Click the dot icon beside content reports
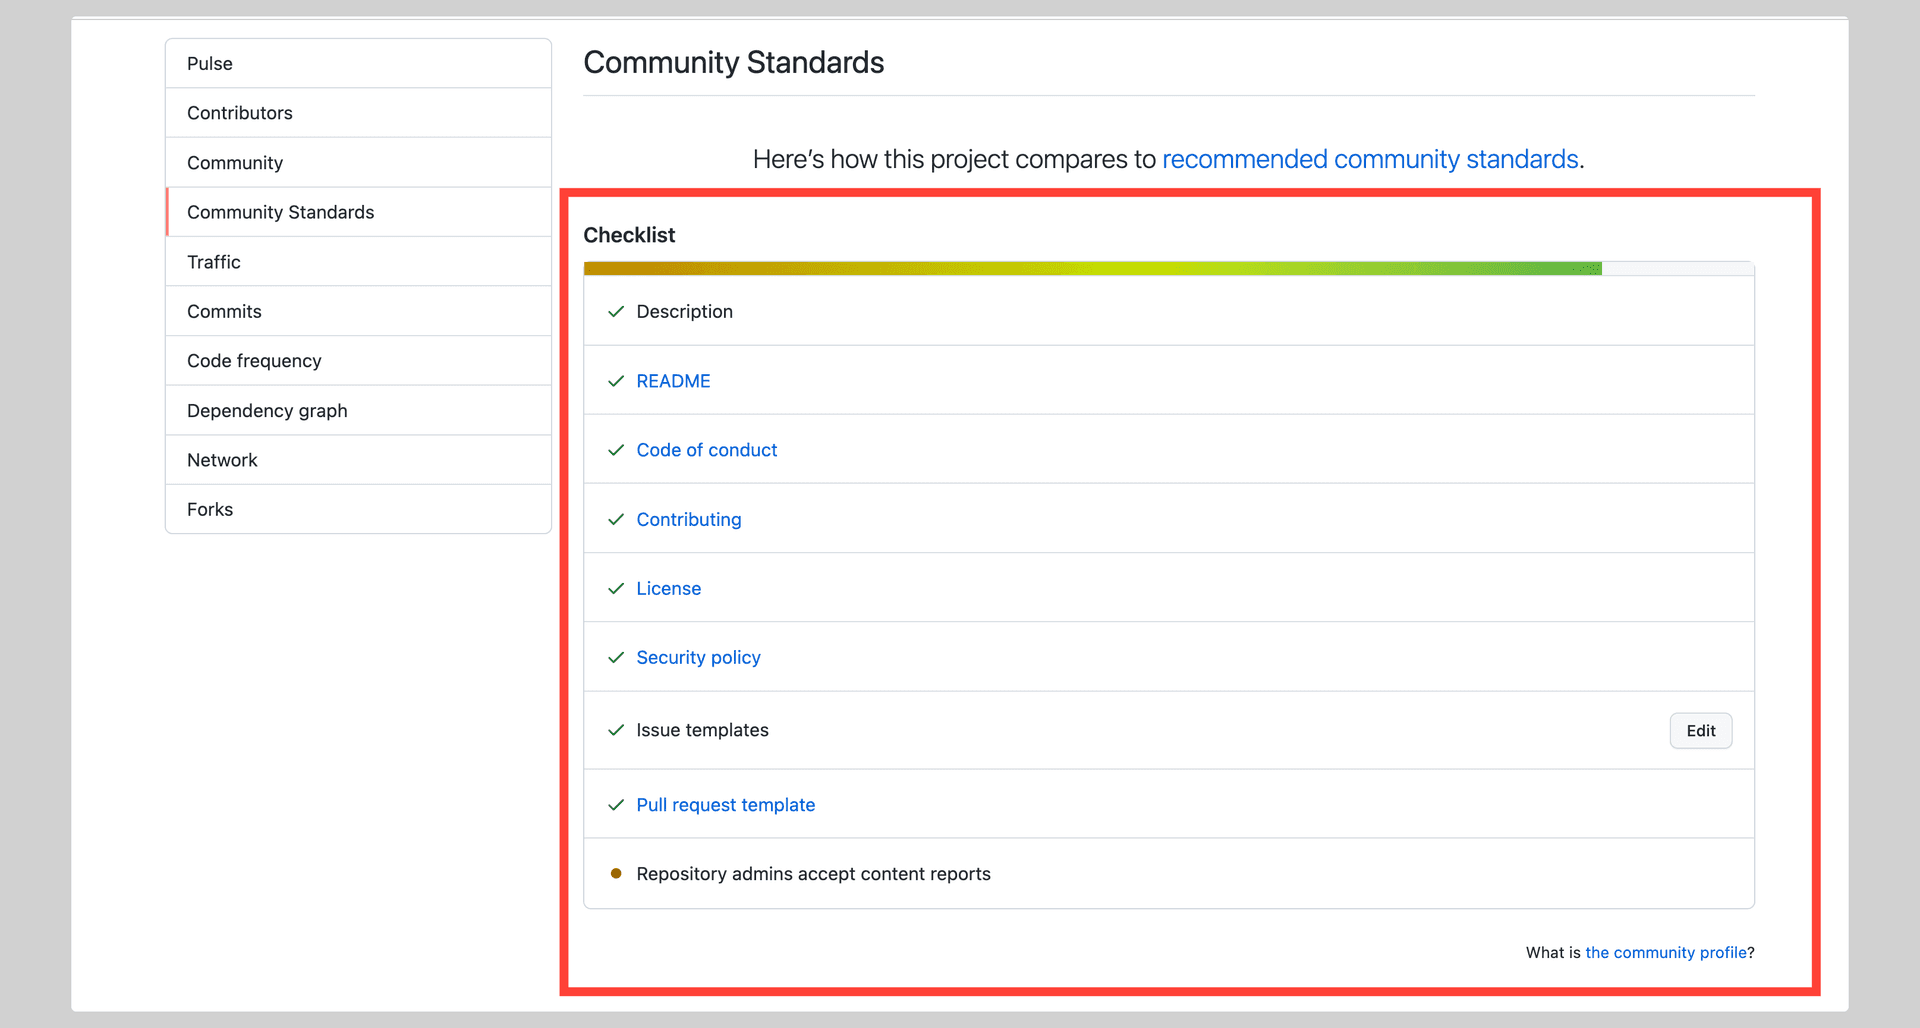Screen dimensions: 1920x1028 pyautogui.click(x=616, y=874)
